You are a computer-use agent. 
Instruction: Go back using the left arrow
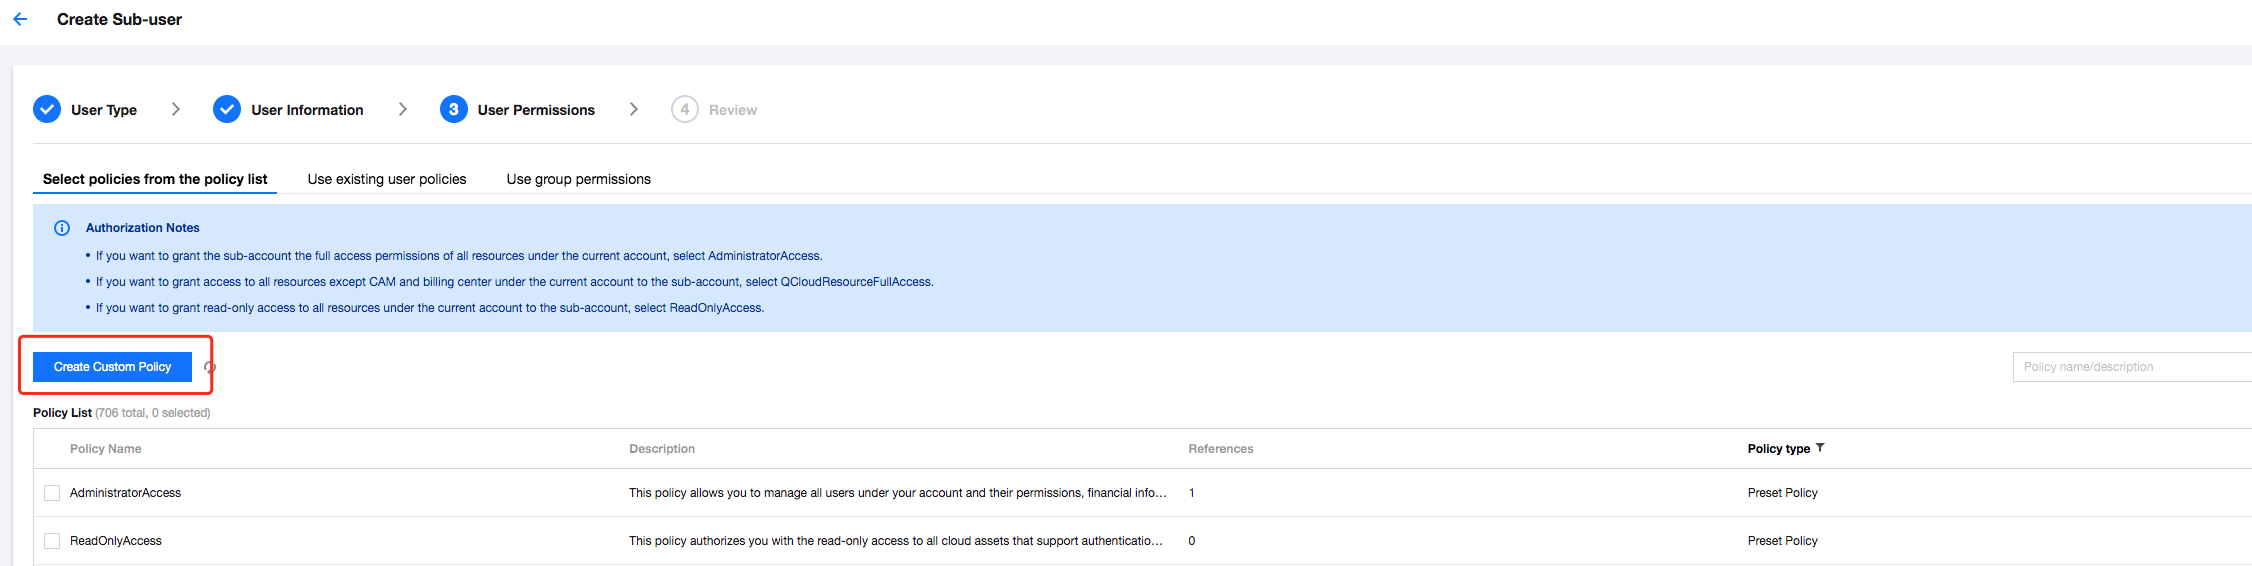click(20, 19)
